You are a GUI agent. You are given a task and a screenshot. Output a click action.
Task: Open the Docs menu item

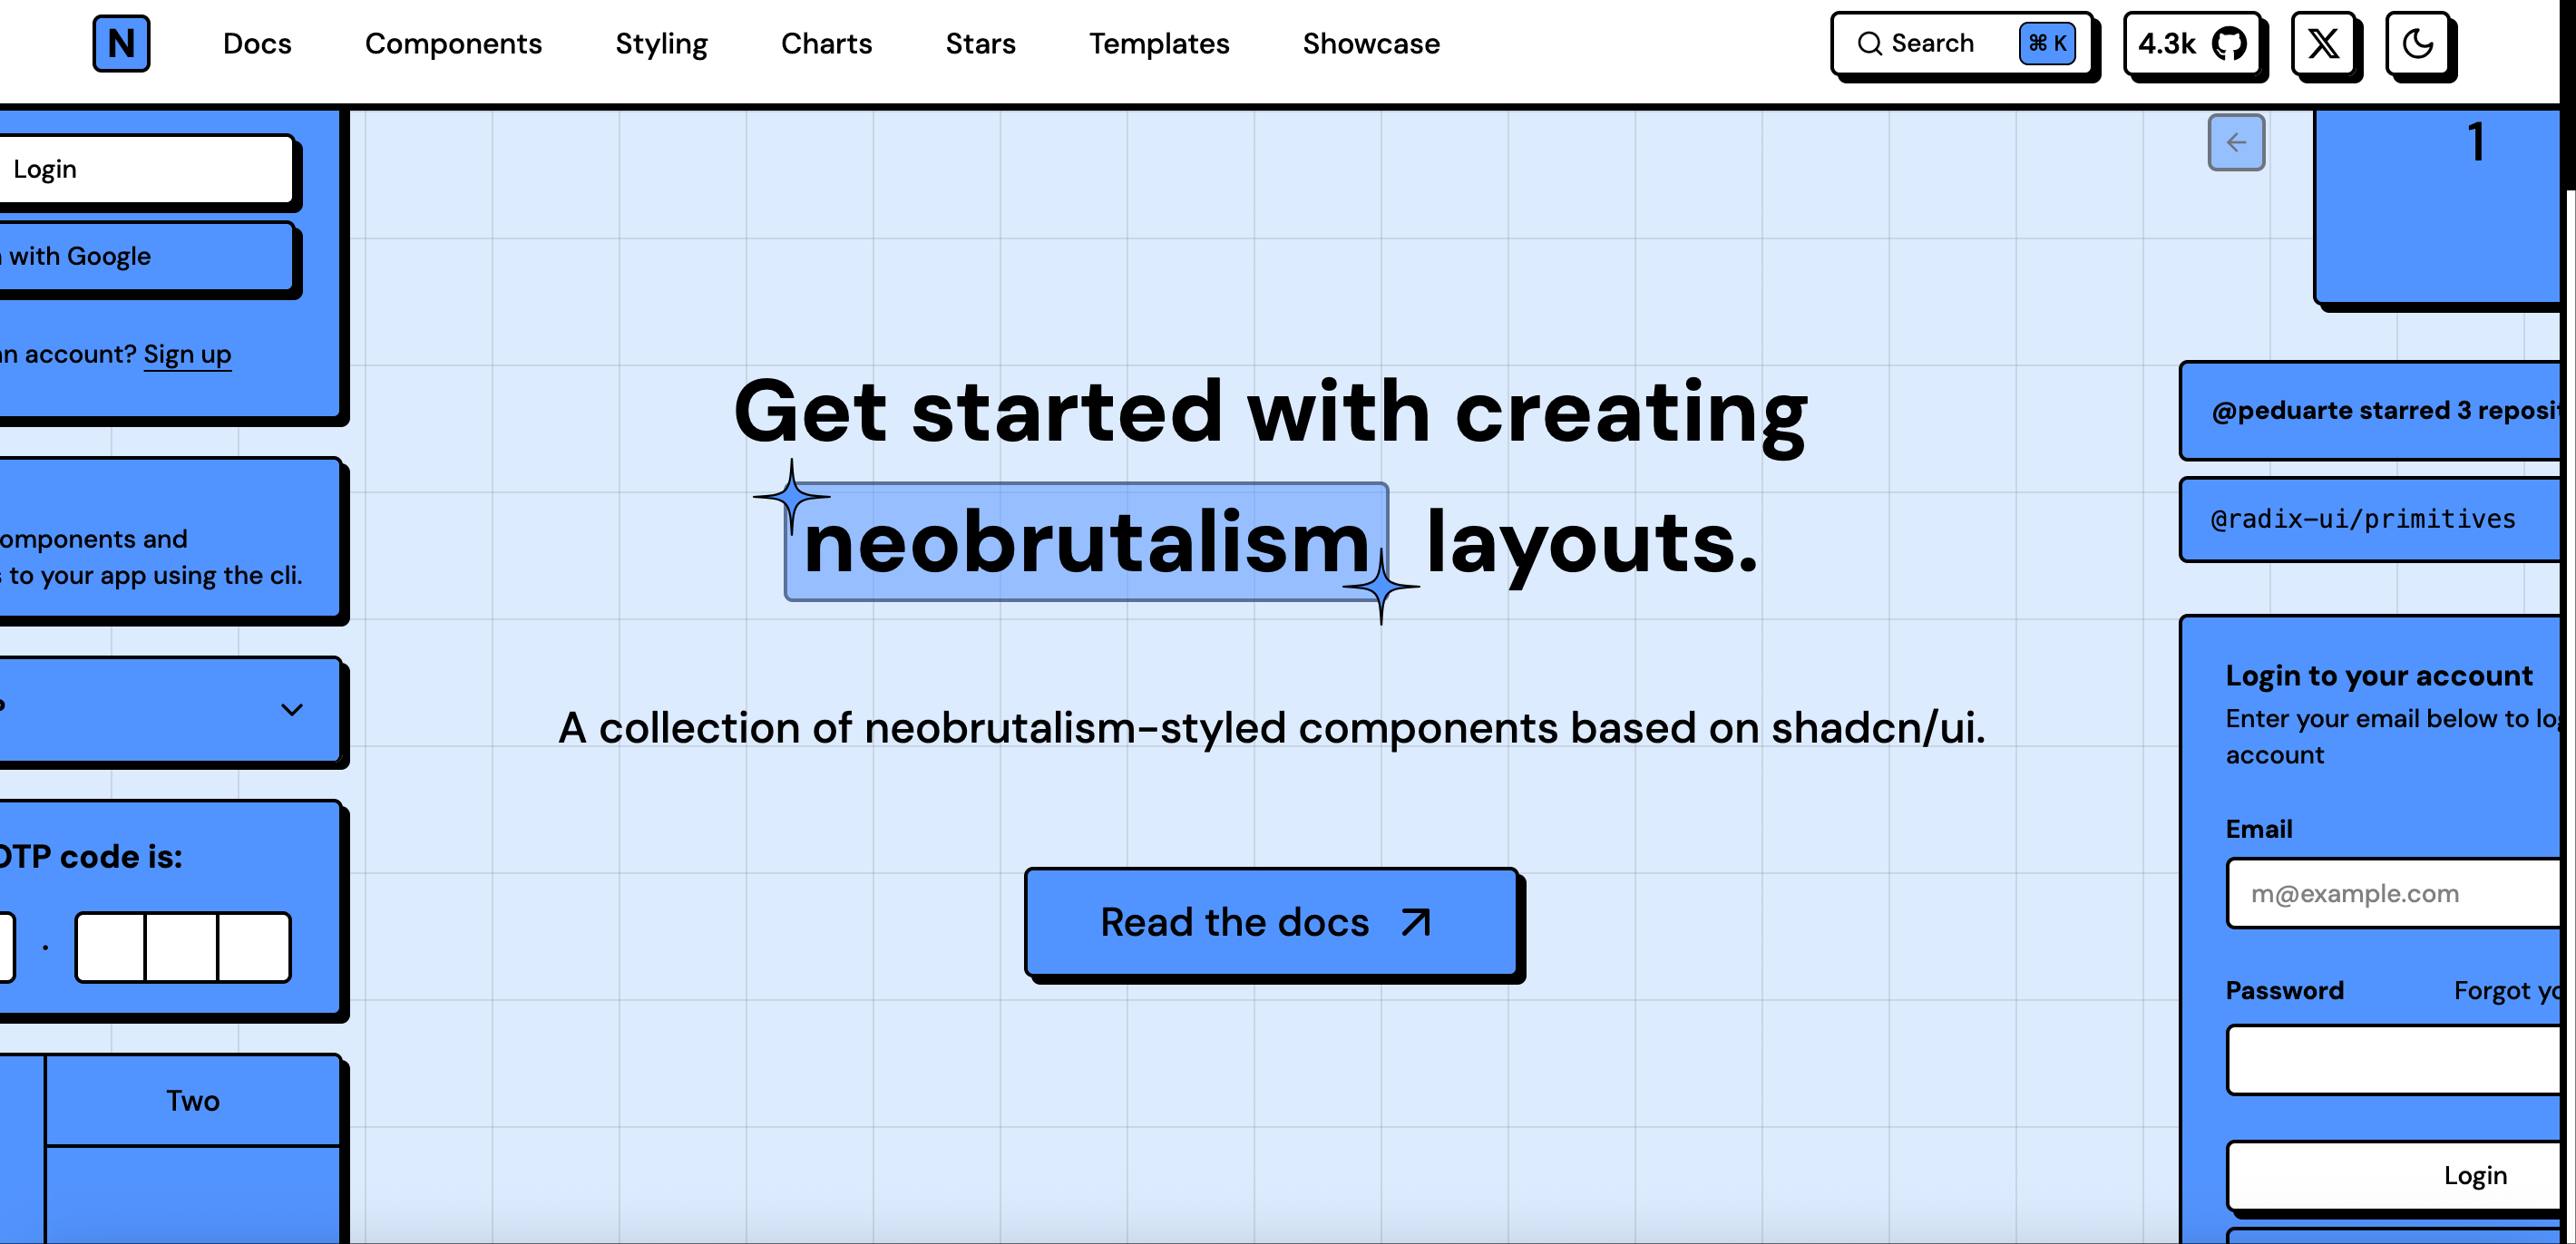tap(257, 44)
